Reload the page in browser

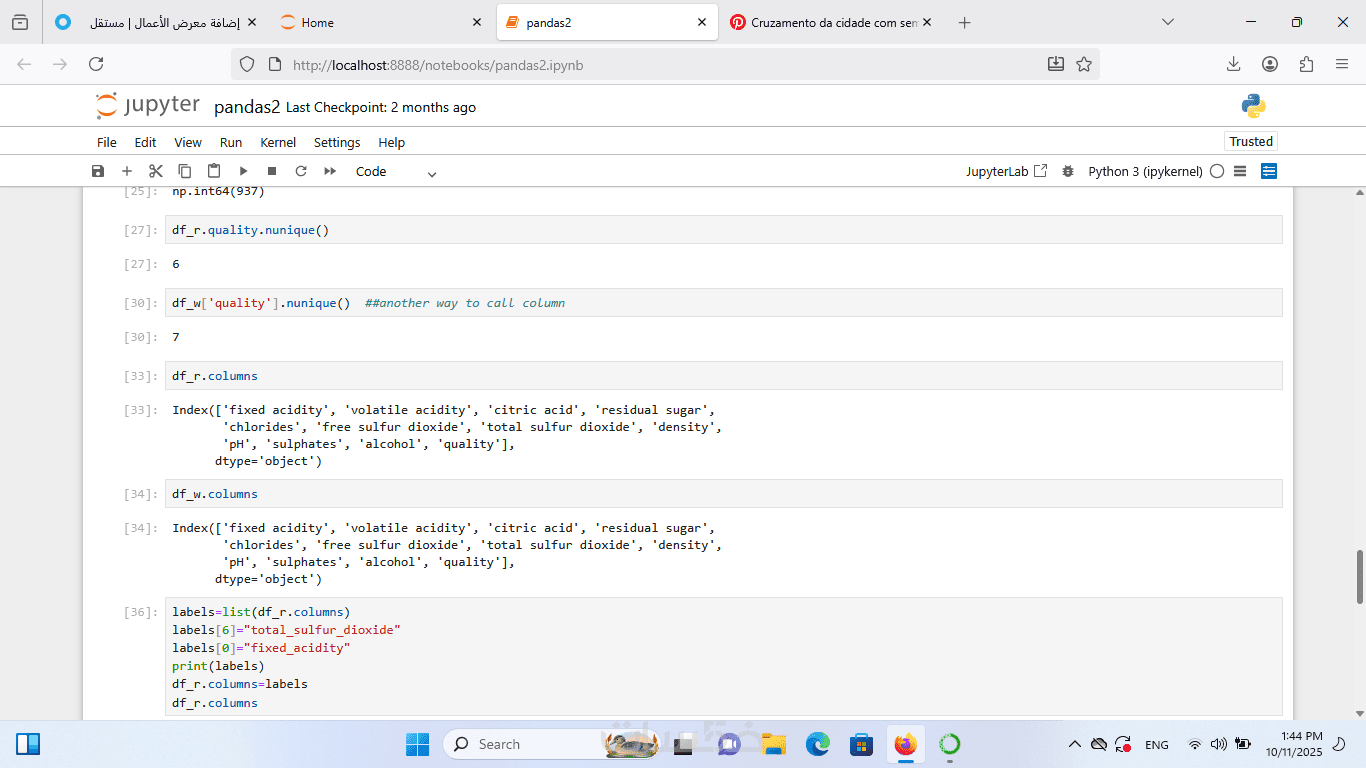coord(96,64)
